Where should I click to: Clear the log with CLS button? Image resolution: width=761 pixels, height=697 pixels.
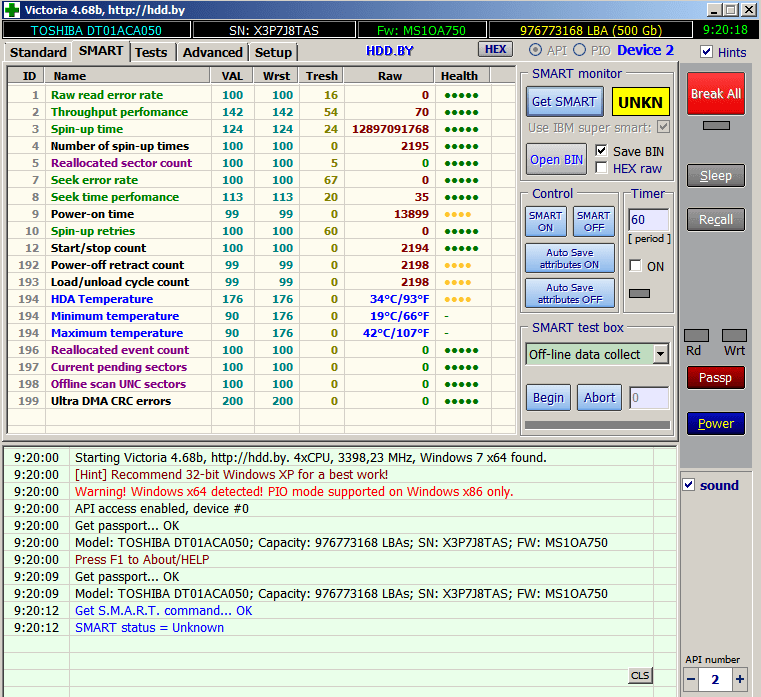(640, 675)
